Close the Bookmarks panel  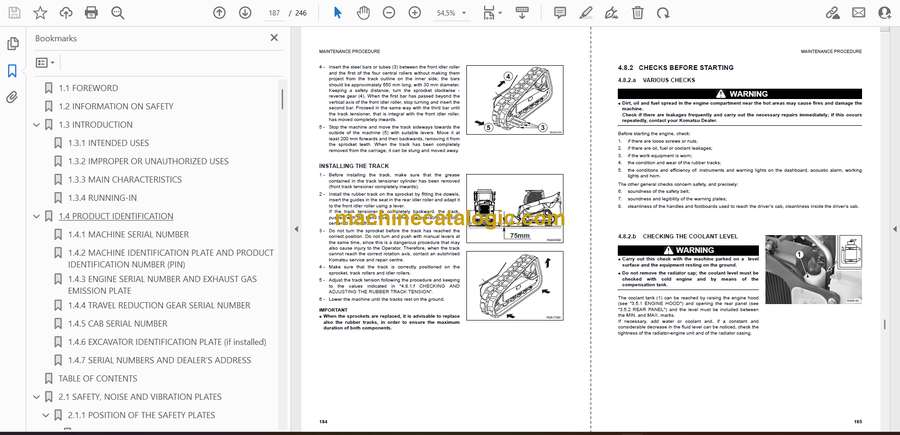pyautogui.click(x=274, y=38)
